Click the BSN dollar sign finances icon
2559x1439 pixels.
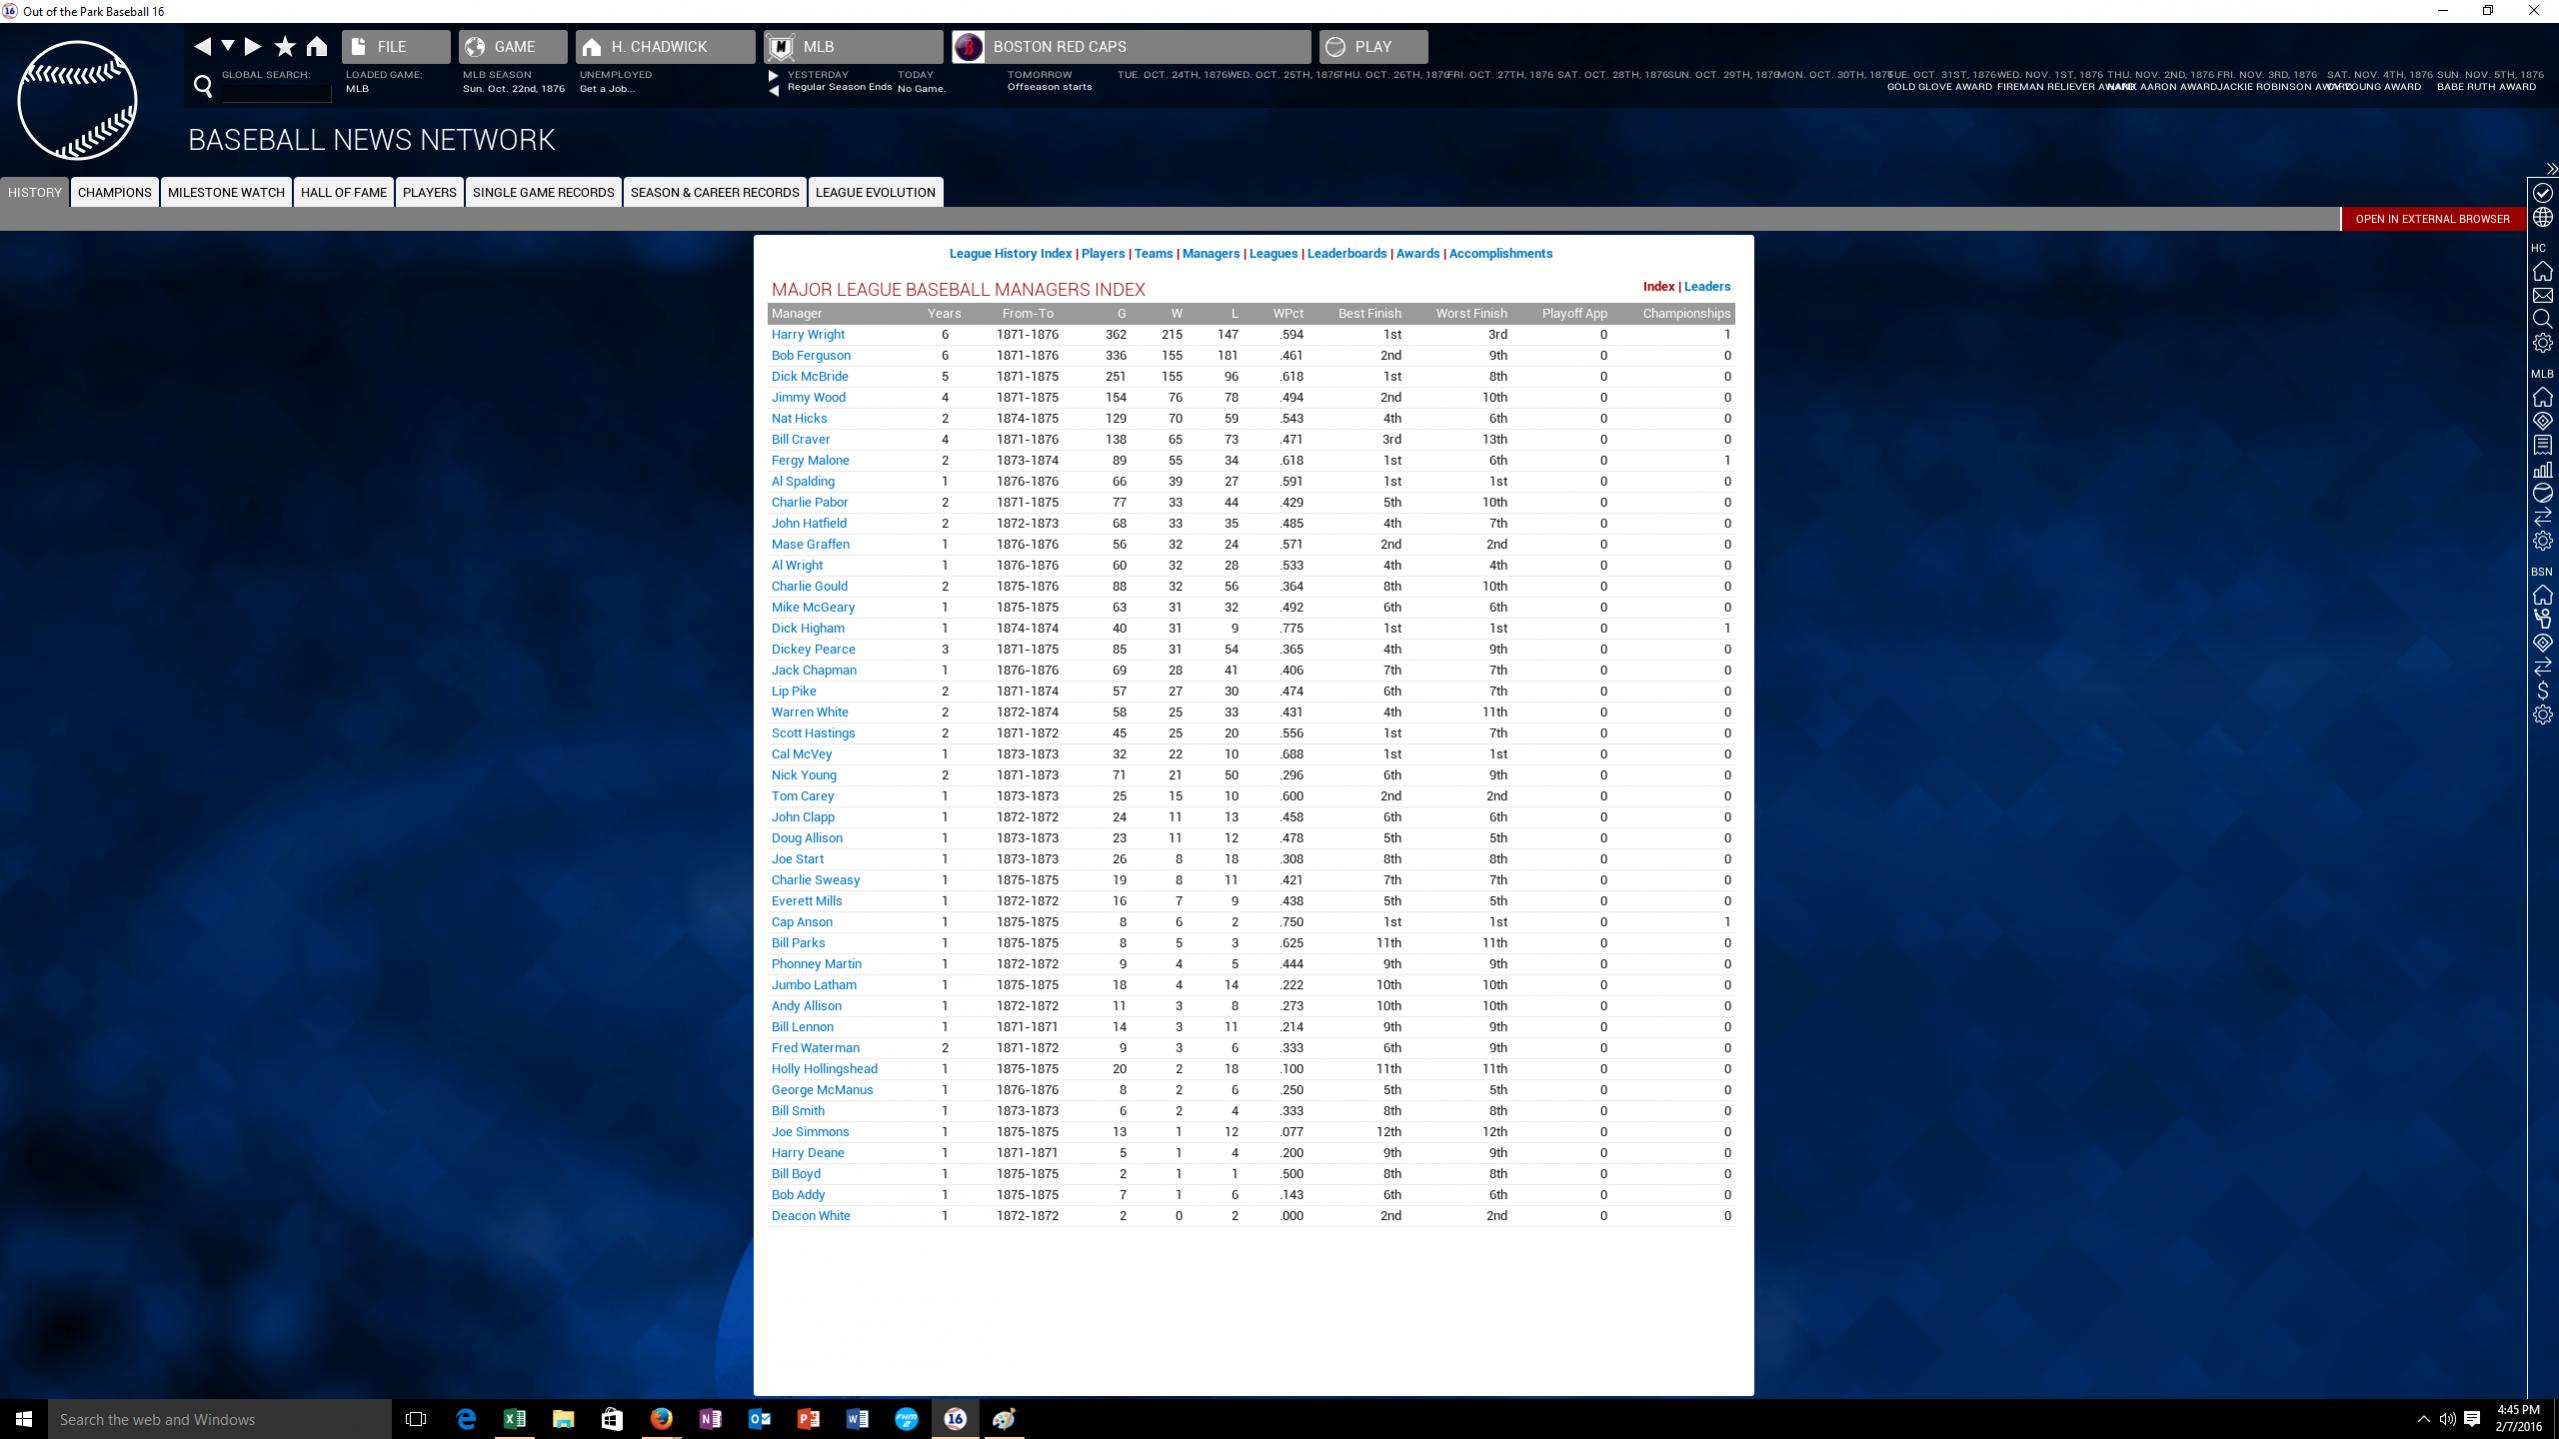click(2542, 691)
